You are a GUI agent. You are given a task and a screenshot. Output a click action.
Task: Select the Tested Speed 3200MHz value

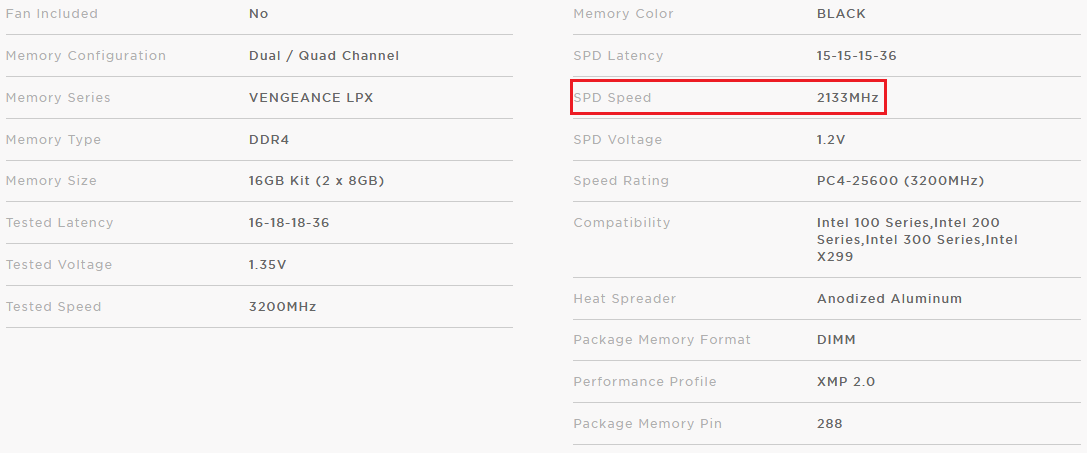pyautogui.click(x=283, y=306)
